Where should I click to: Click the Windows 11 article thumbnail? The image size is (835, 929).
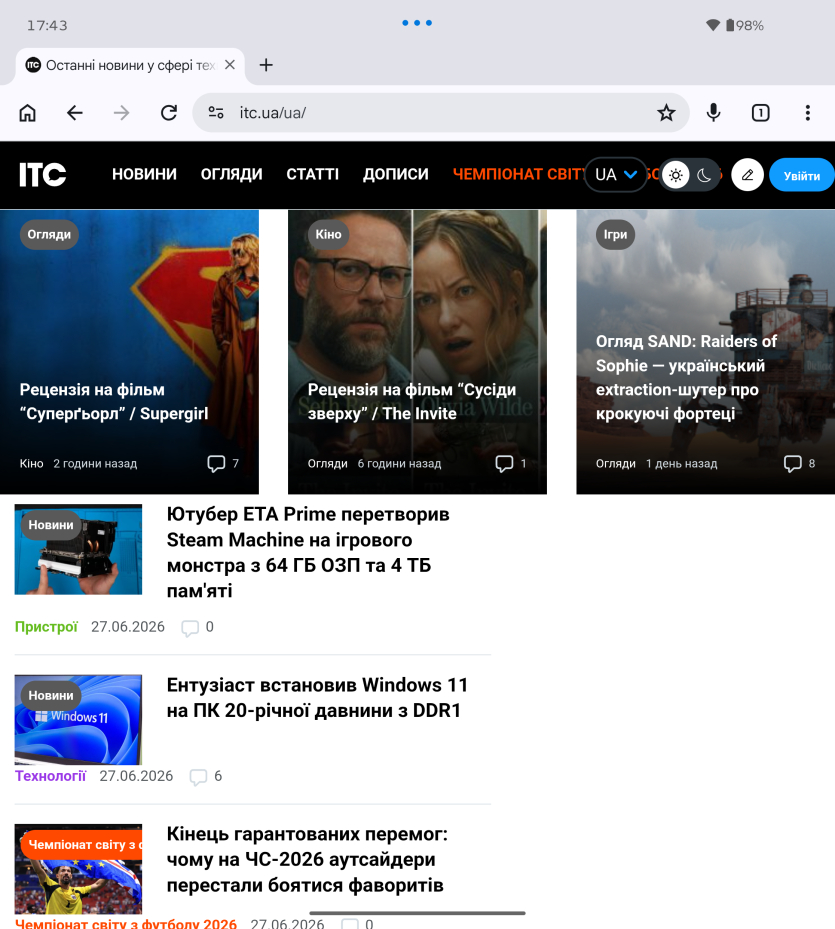tap(78, 720)
